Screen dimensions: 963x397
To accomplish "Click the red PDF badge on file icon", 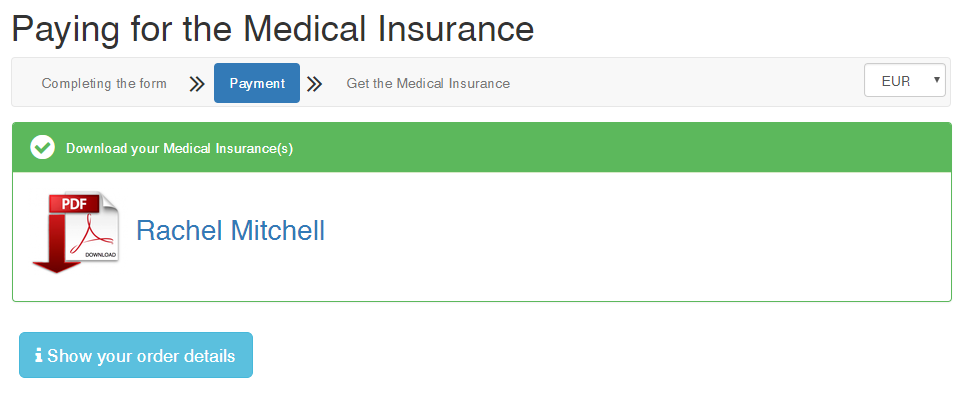I will [x=73, y=203].
